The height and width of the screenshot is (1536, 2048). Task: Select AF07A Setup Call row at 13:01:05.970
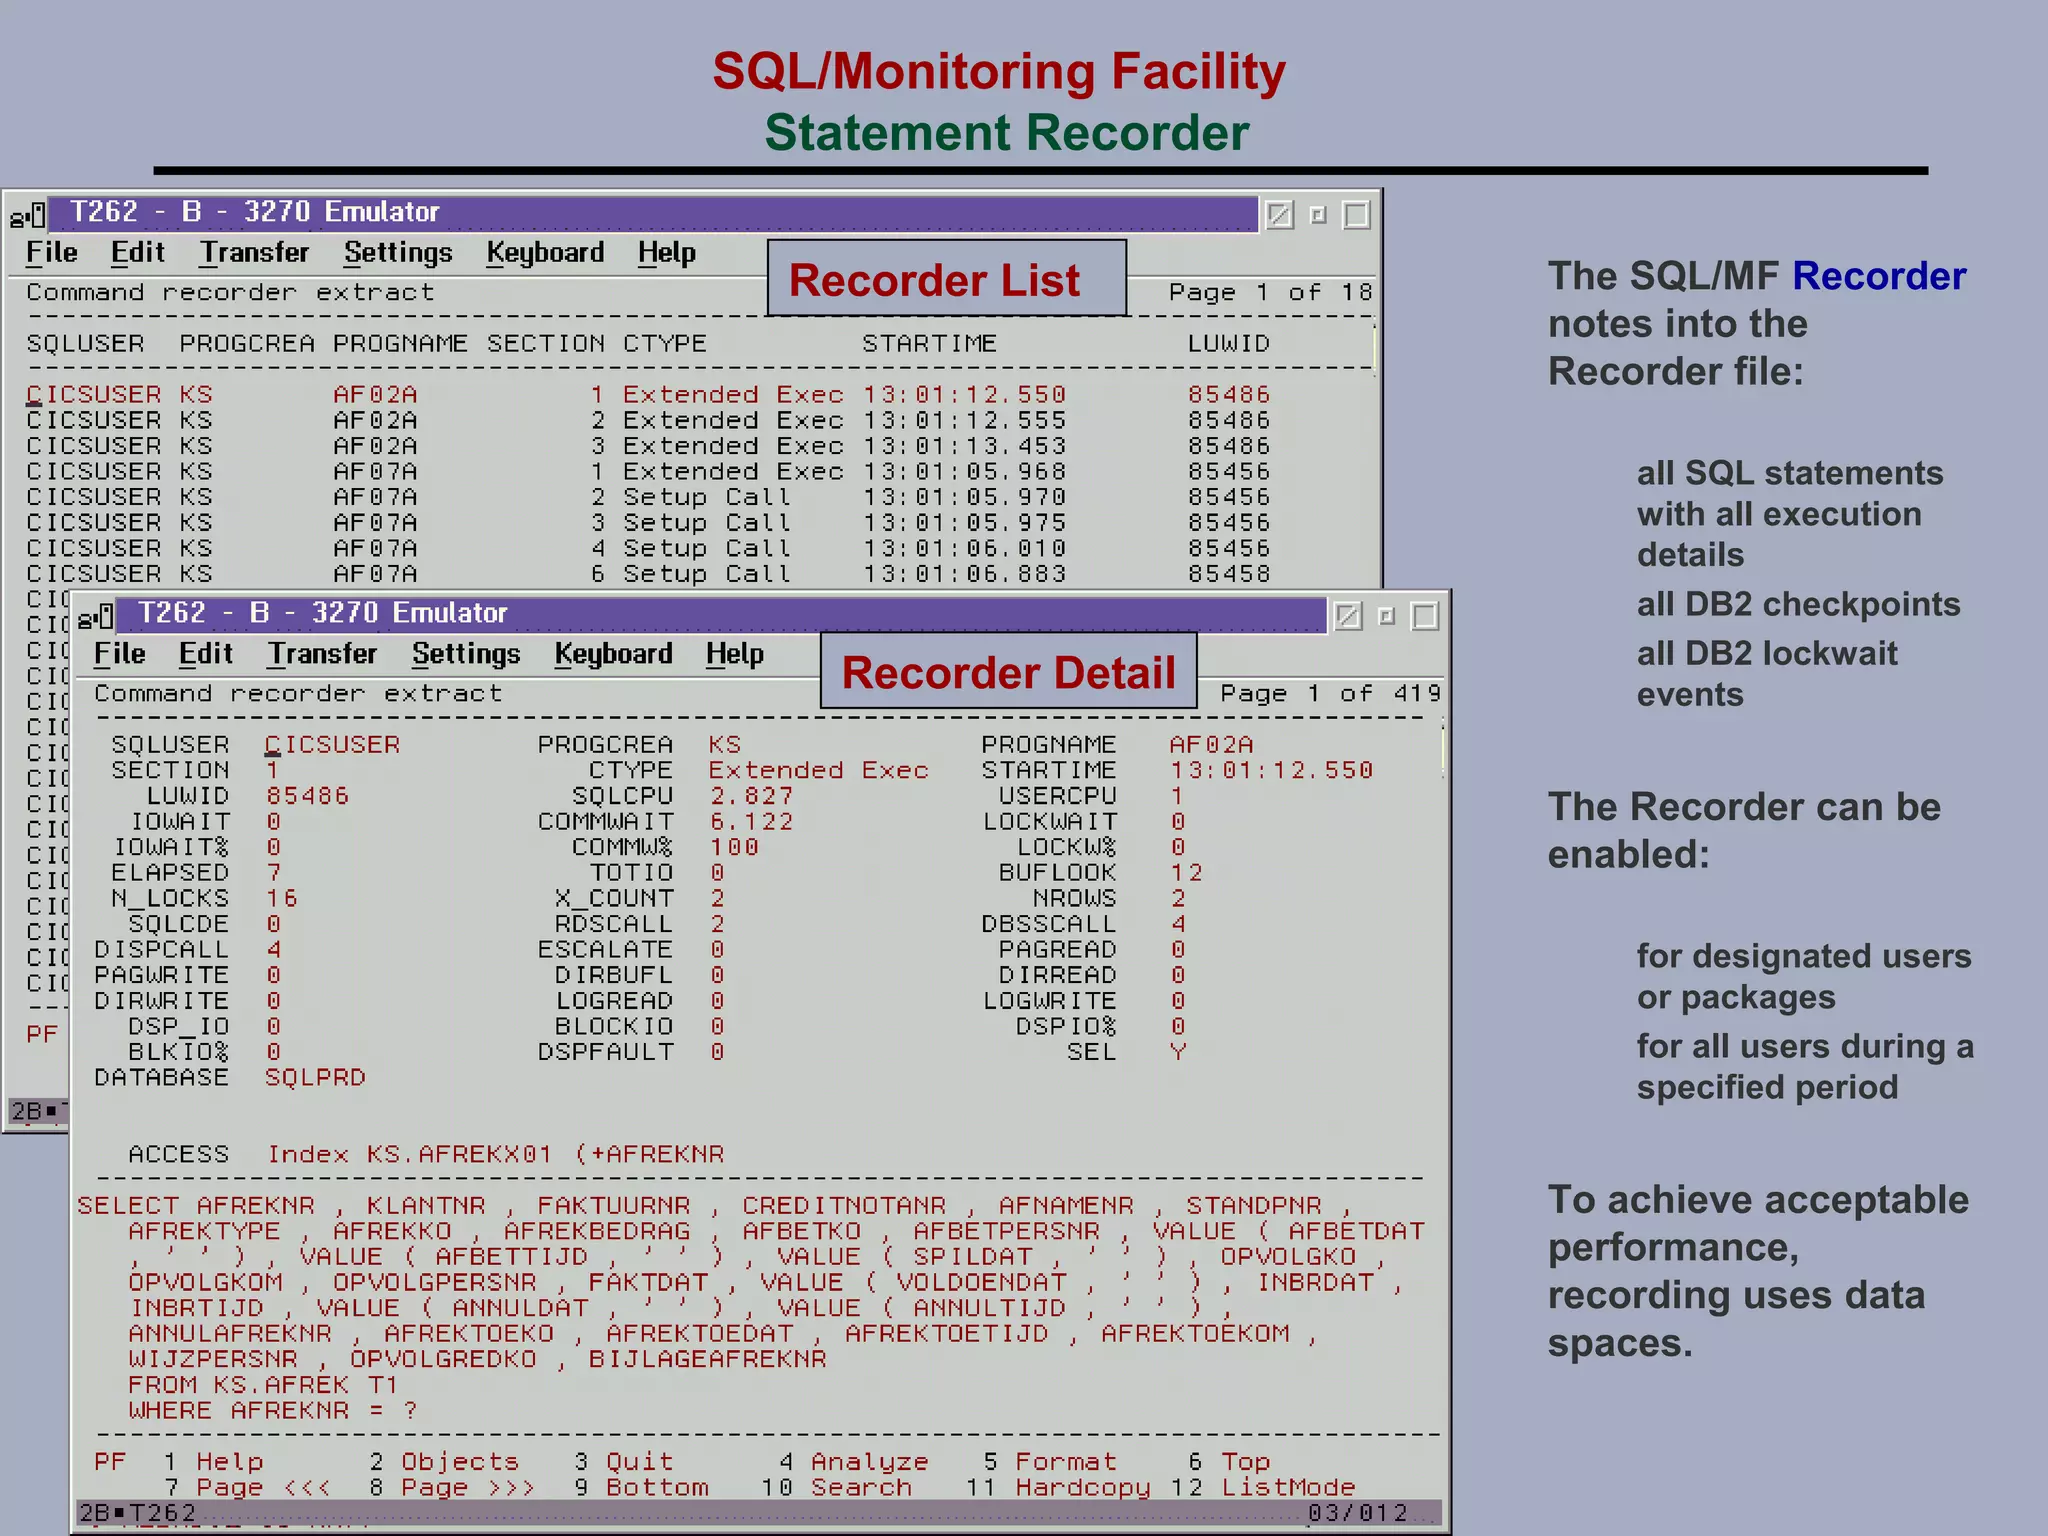coord(648,497)
